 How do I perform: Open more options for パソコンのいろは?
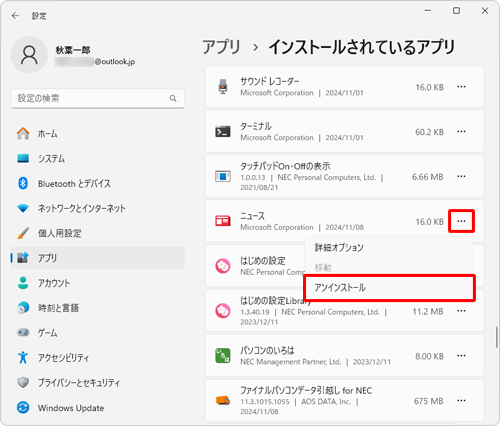click(x=461, y=356)
